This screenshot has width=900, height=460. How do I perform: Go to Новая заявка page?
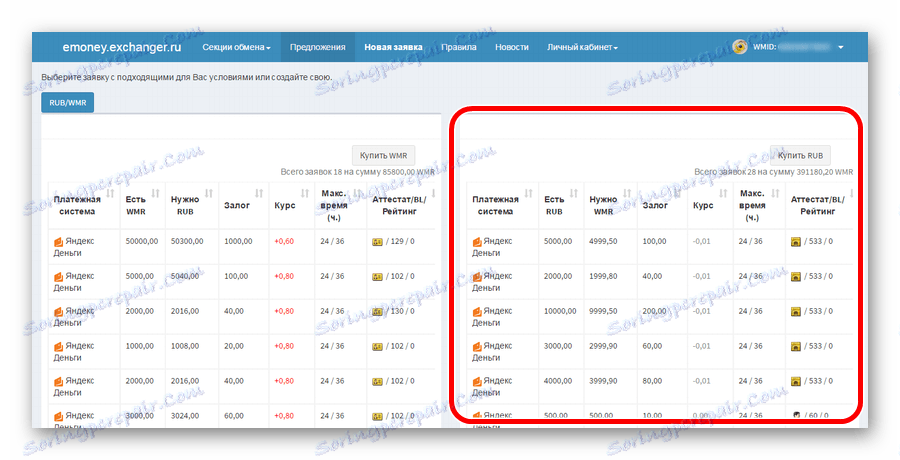coord(393,47)
